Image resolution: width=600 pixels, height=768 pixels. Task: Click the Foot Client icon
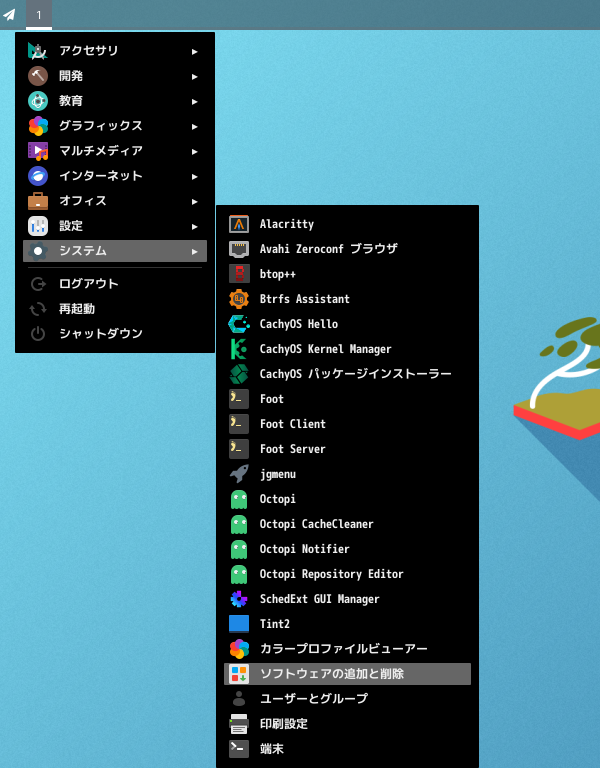(239, 424)
